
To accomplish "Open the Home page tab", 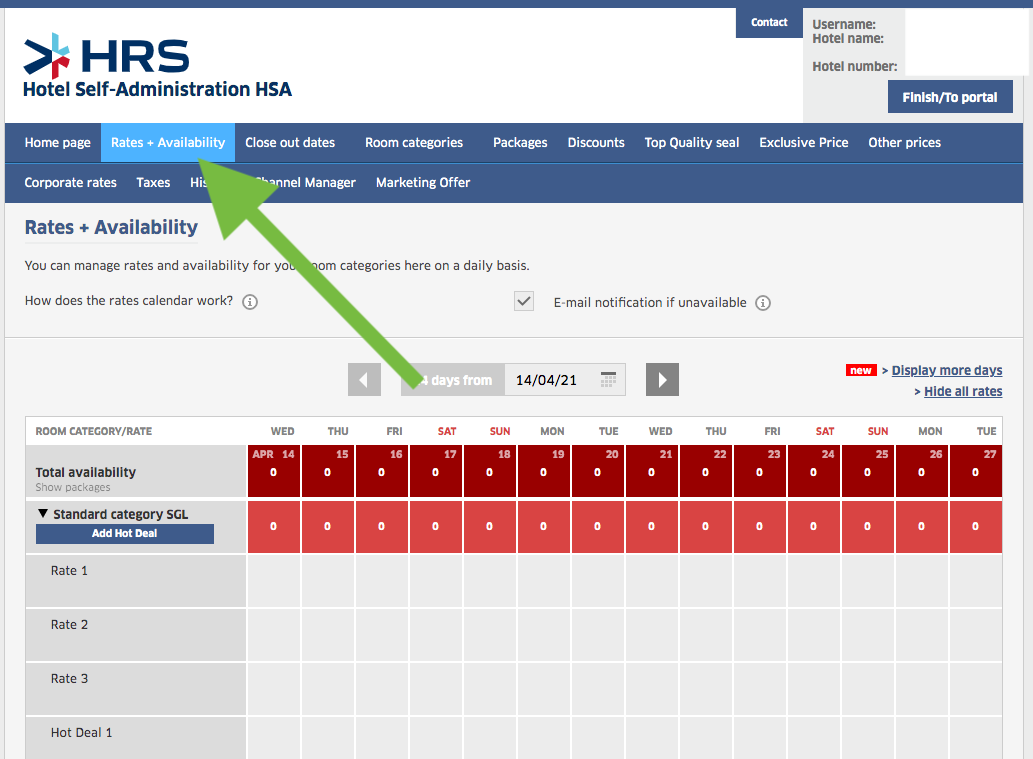I will (57, 142).
